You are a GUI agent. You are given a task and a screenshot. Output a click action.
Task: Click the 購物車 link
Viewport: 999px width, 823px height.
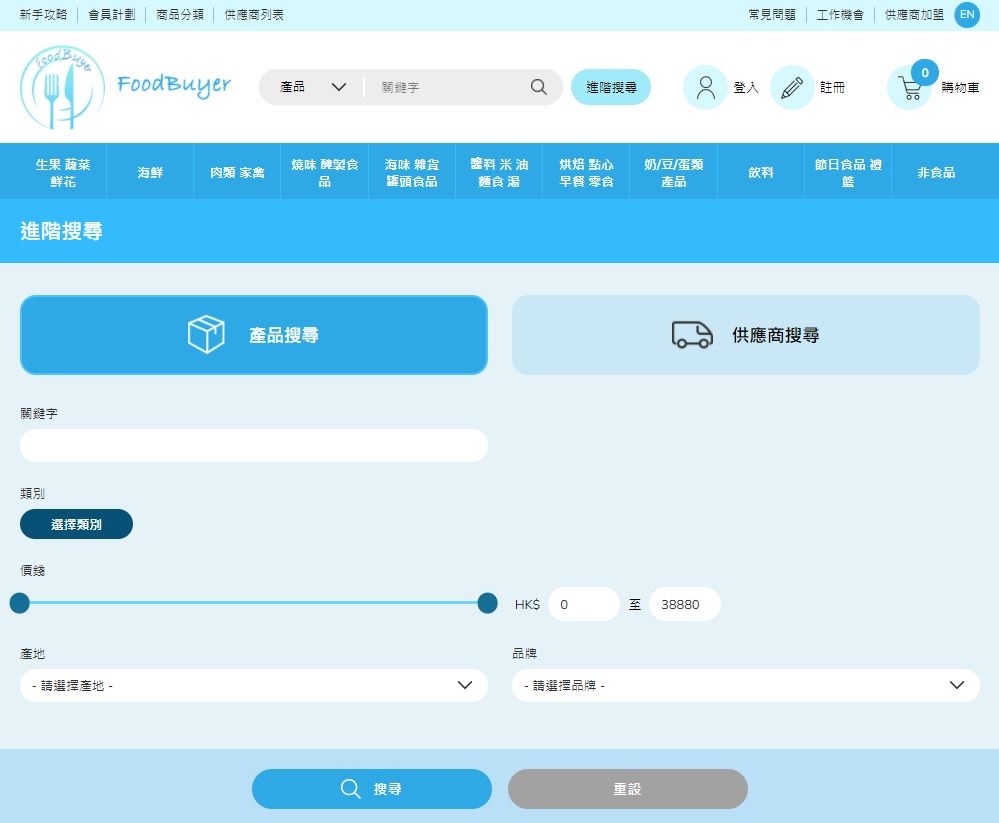(x=960, y=87)
